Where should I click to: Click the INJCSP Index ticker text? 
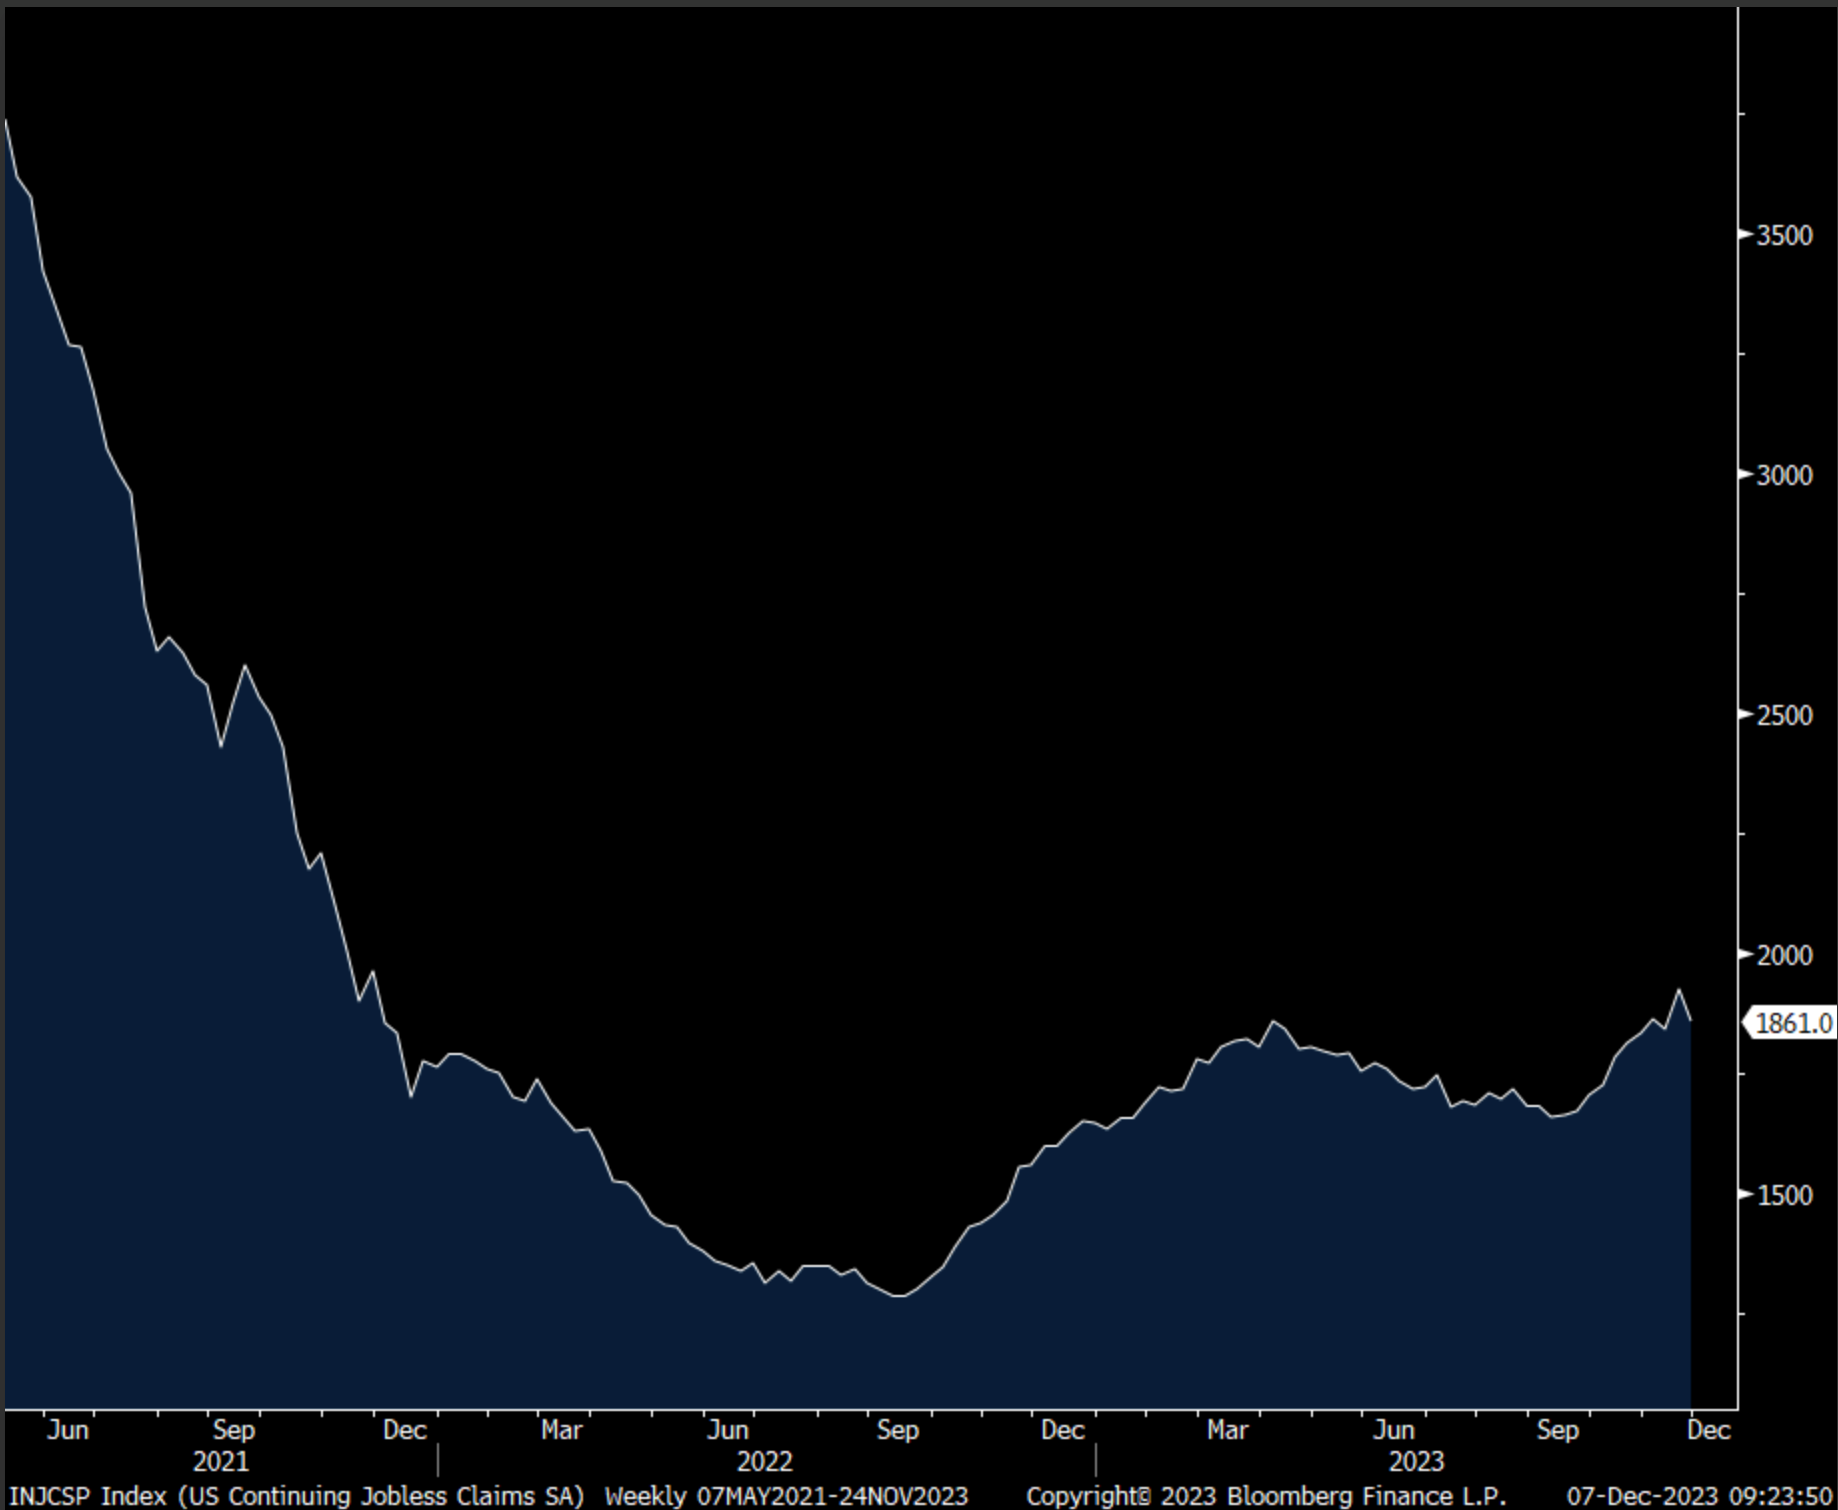click(x=86, y=1496)
